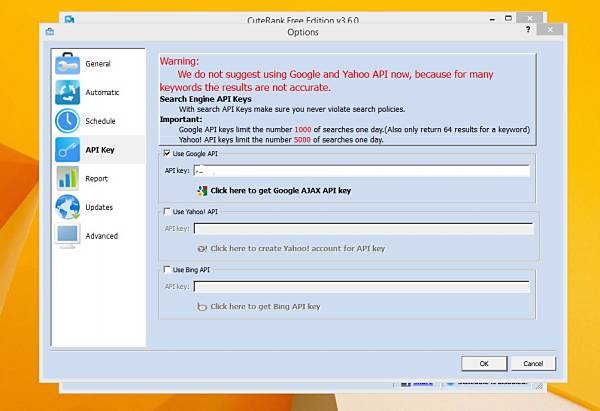
Task: Enable the Use Yahoo! API checkbox
Action: pyautogui.click(x=167, y=211)
